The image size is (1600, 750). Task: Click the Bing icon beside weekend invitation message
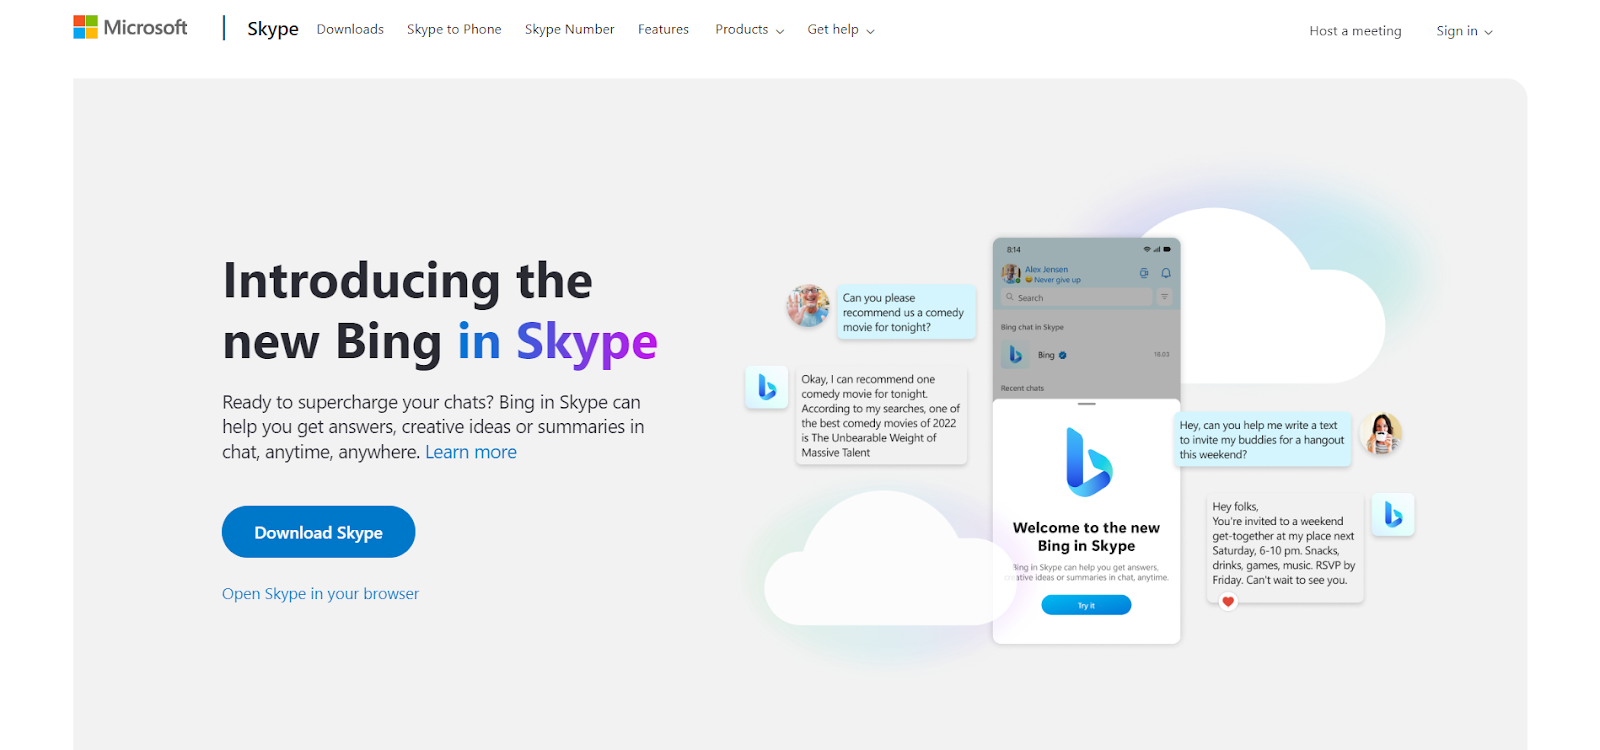(x=1393, y=515)
